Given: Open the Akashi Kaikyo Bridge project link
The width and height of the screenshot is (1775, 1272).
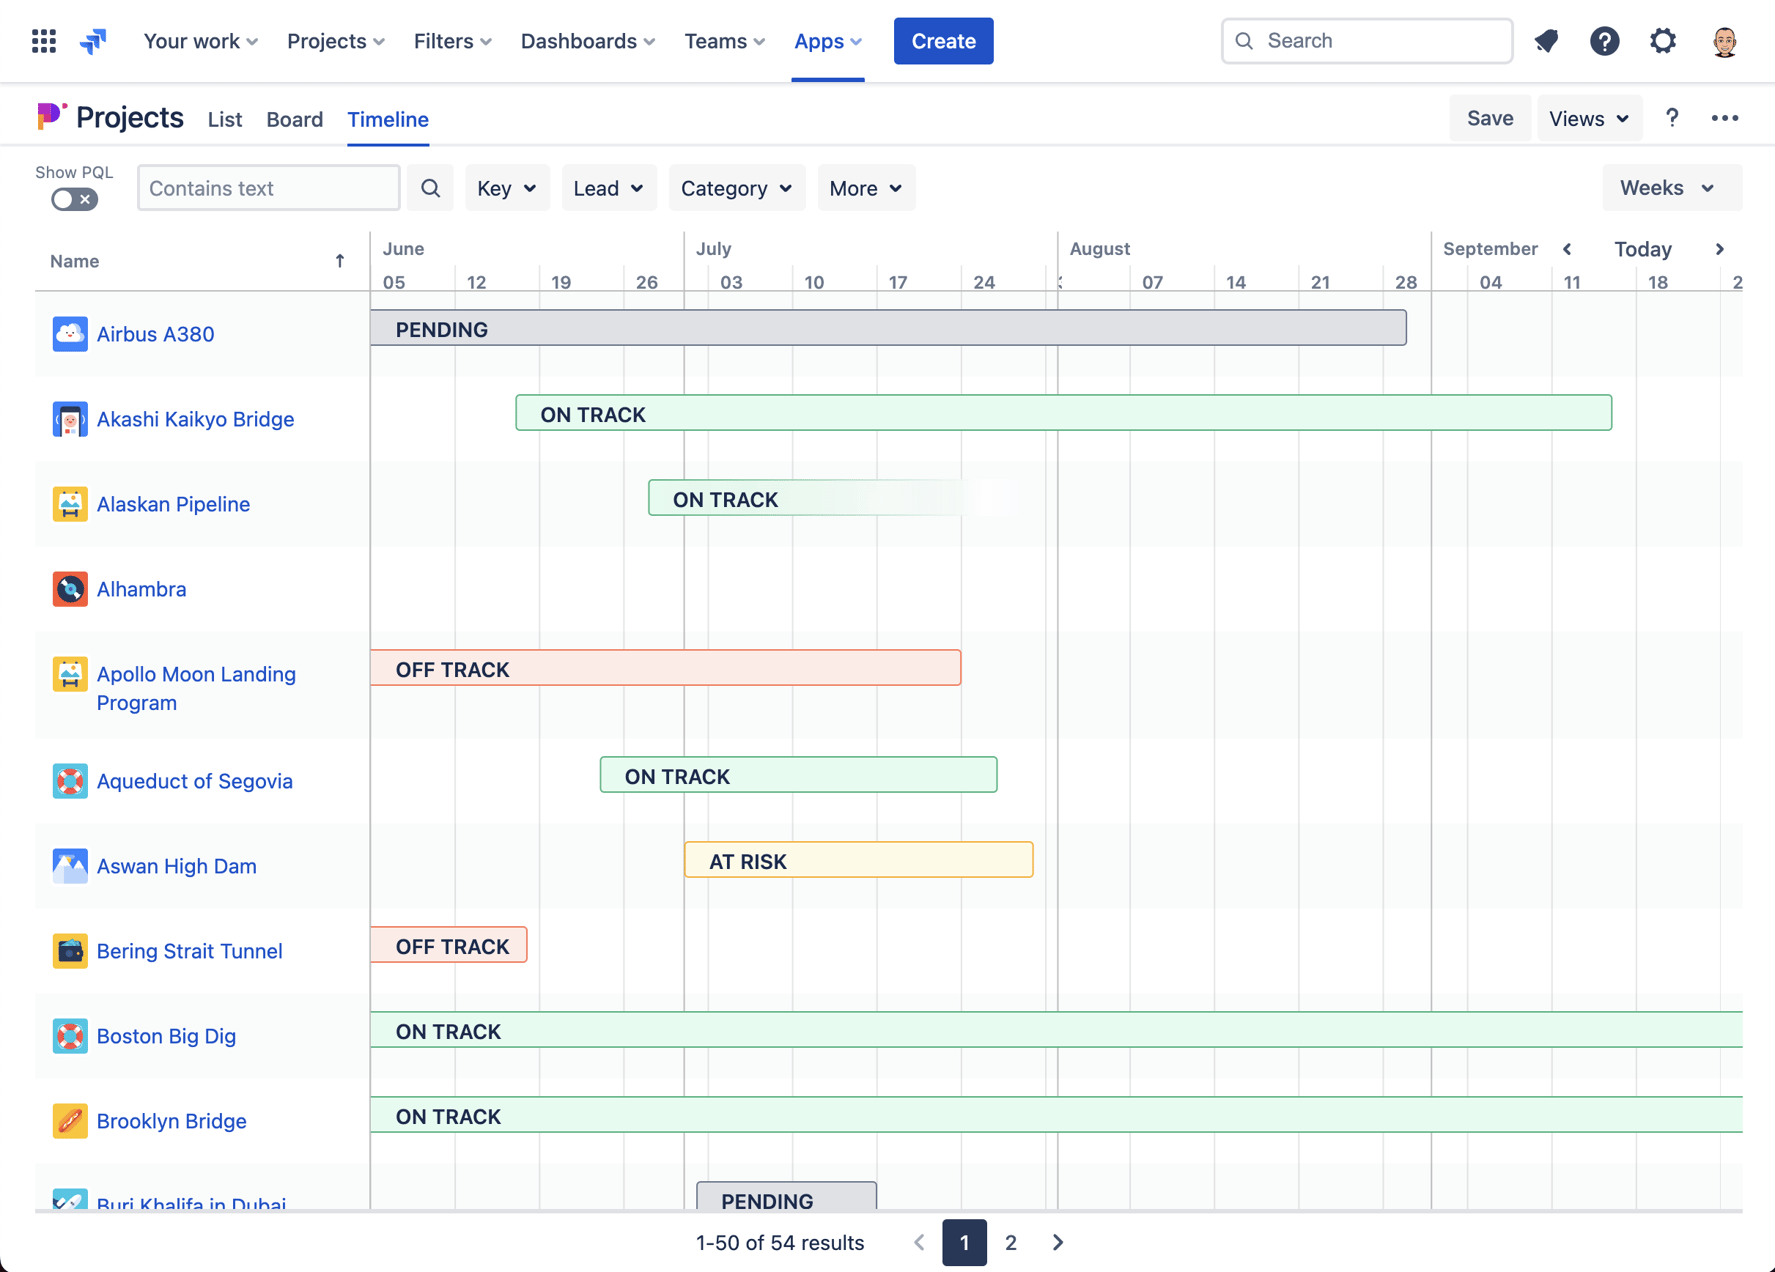Looking at the screenshot, I should [195, 419].
